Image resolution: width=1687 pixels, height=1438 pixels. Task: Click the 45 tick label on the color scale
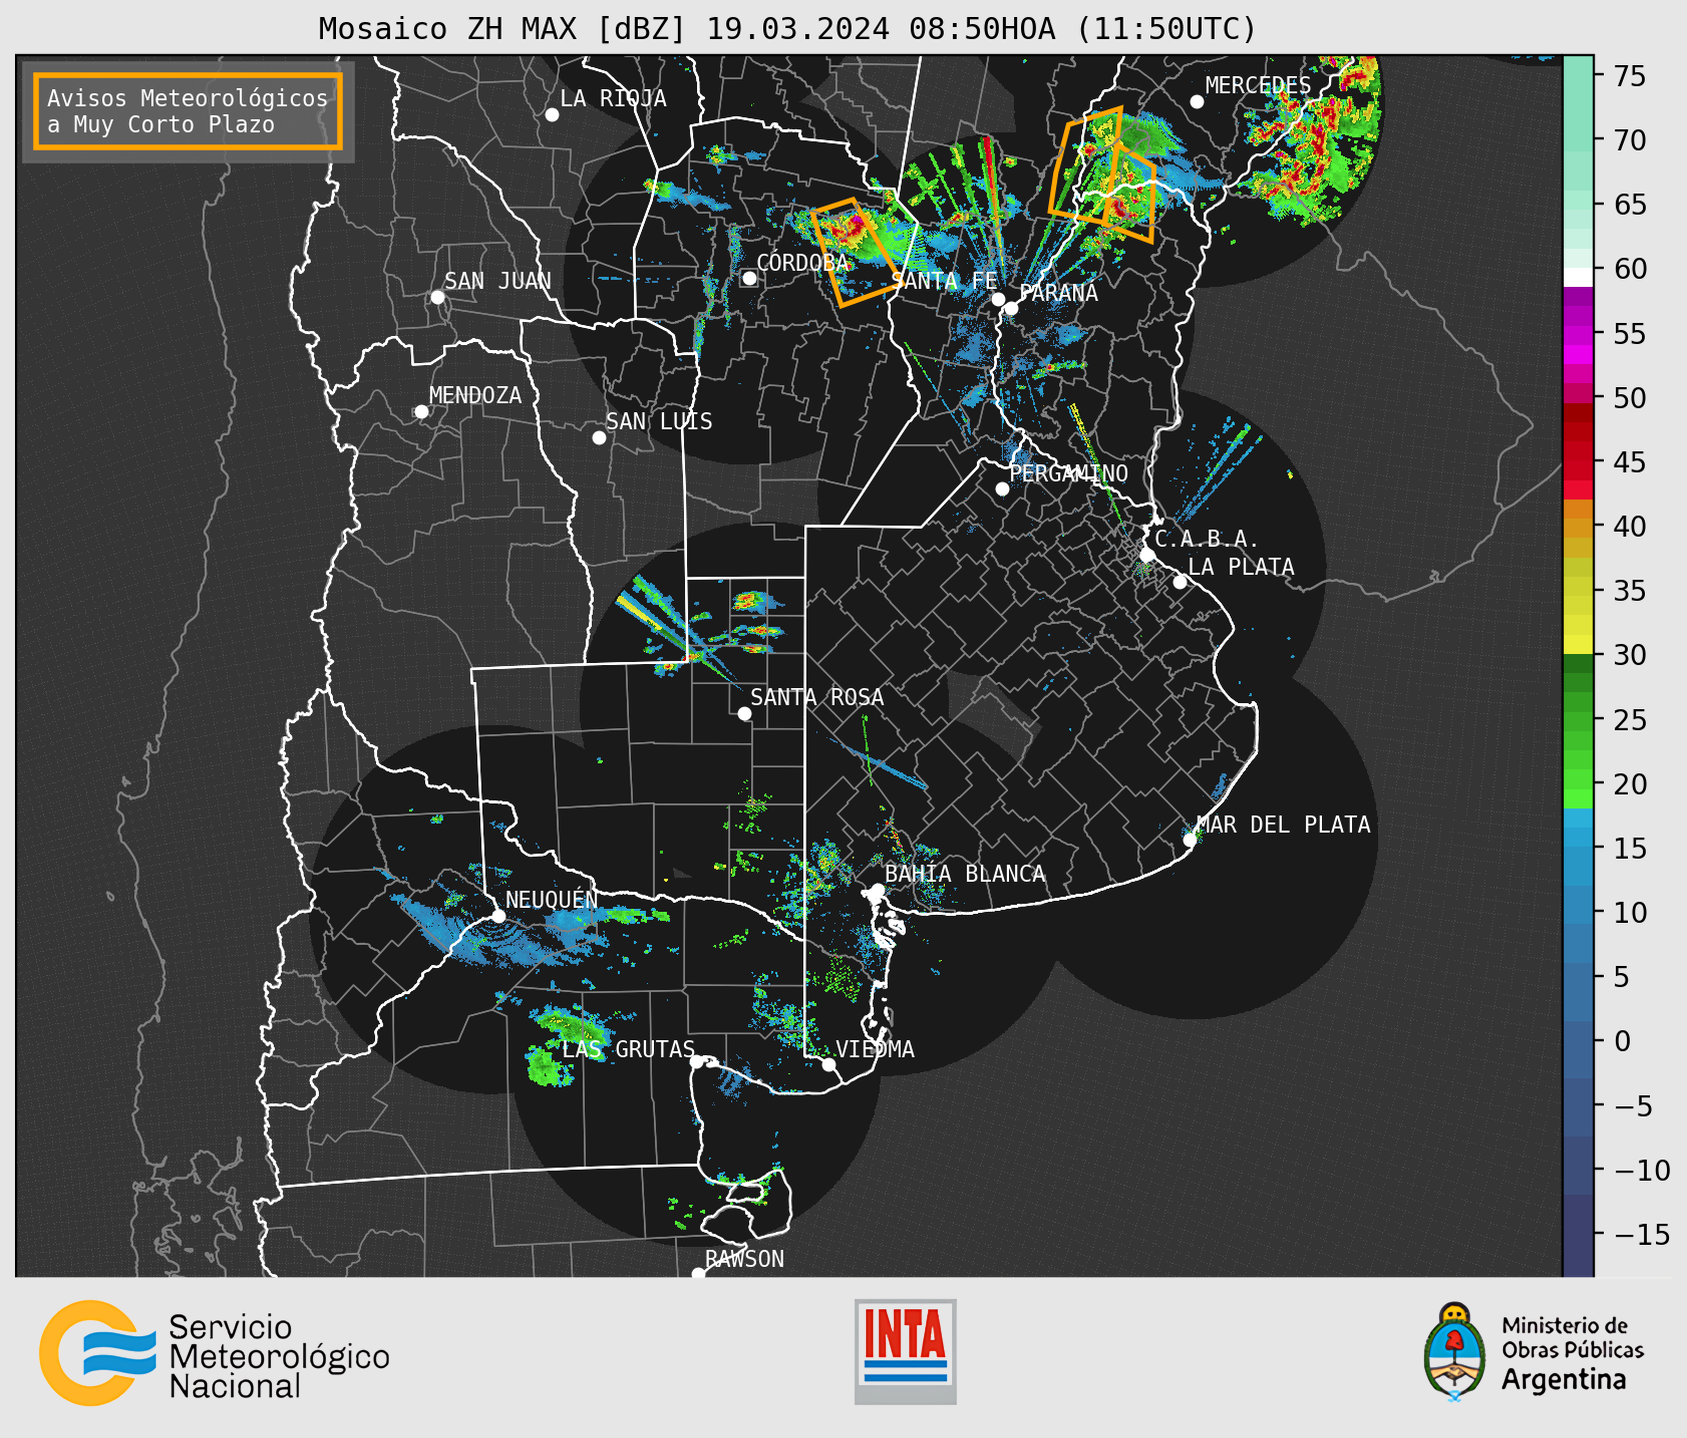(1629, 462)
